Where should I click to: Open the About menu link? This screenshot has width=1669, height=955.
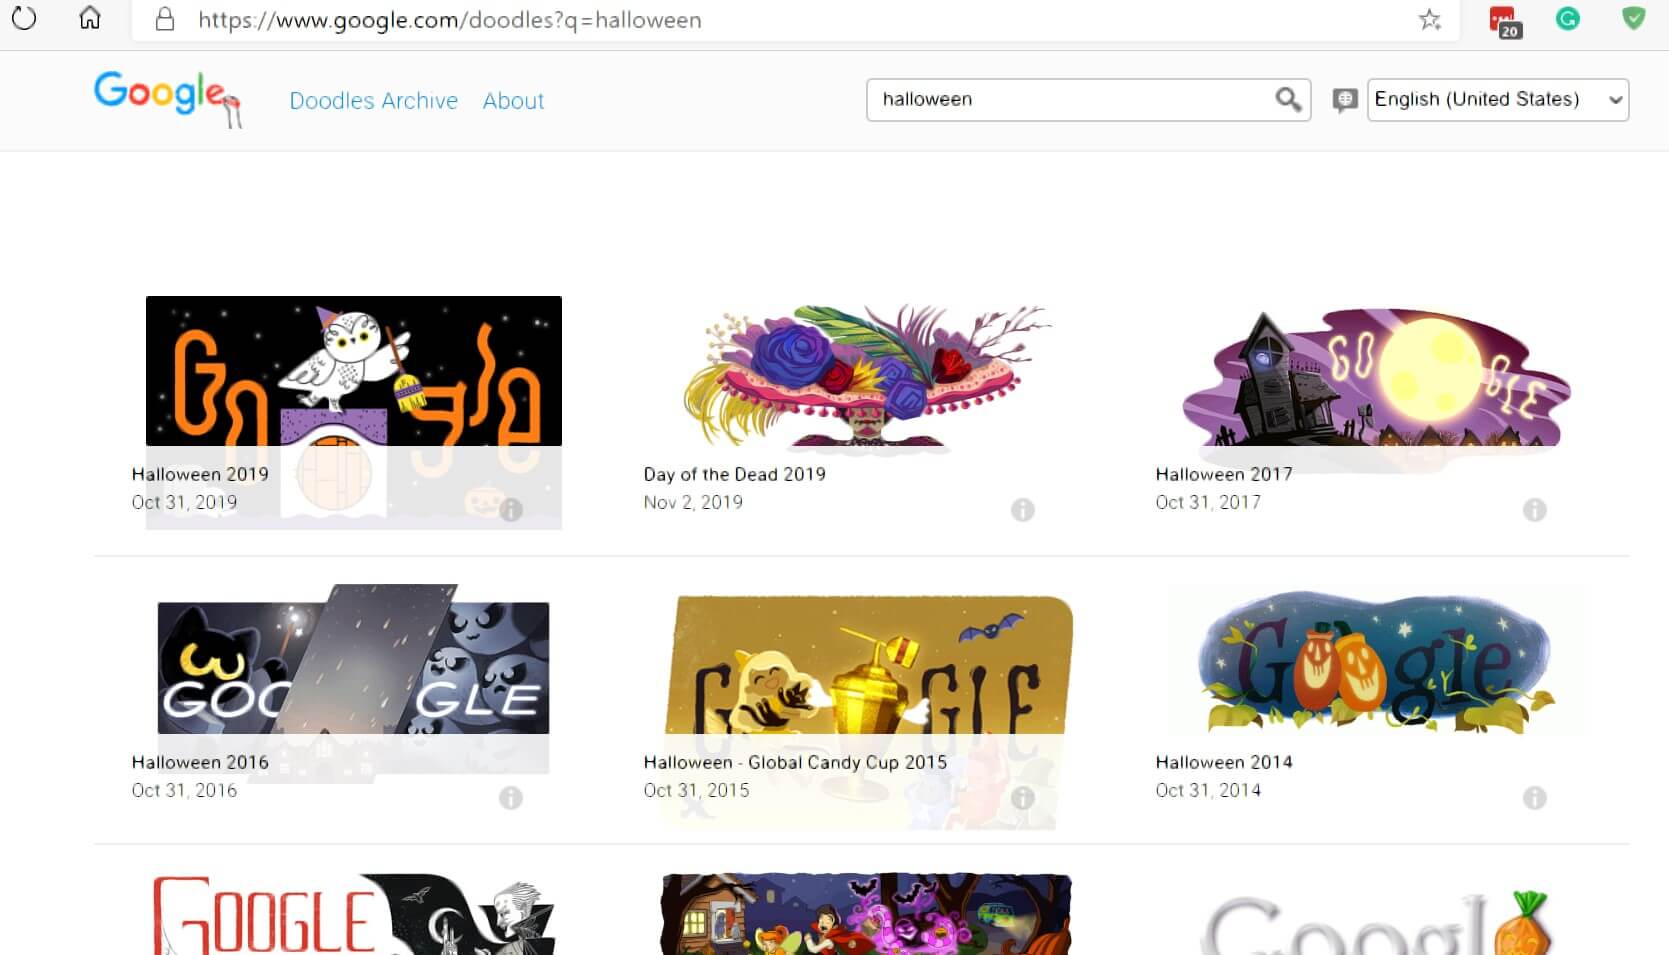click(513, 101)
